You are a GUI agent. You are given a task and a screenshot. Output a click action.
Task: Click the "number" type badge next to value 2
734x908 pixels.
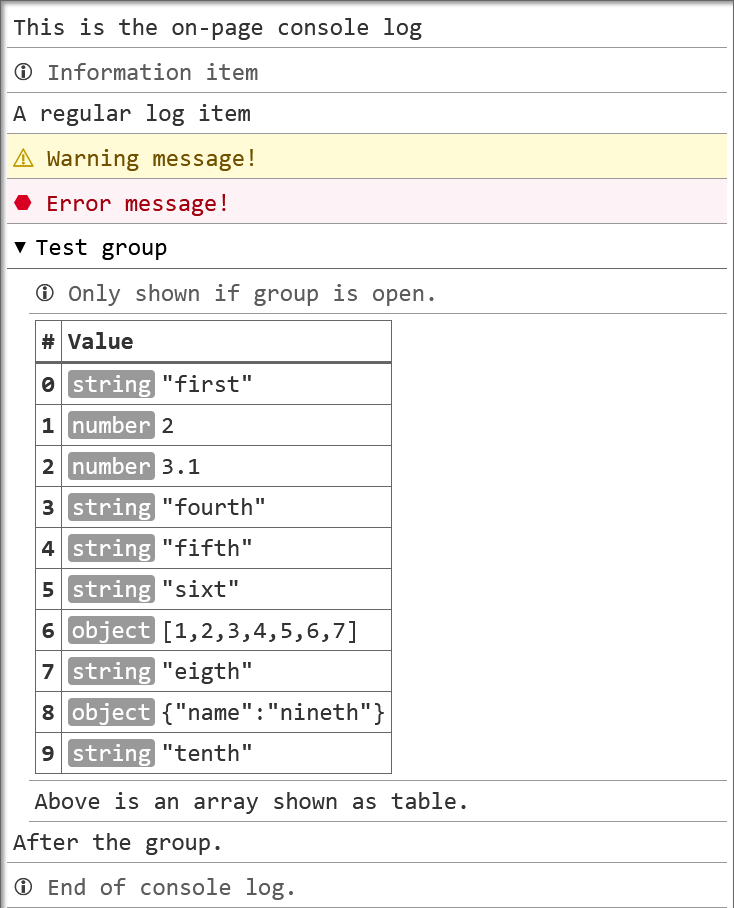tap(111, 425)
